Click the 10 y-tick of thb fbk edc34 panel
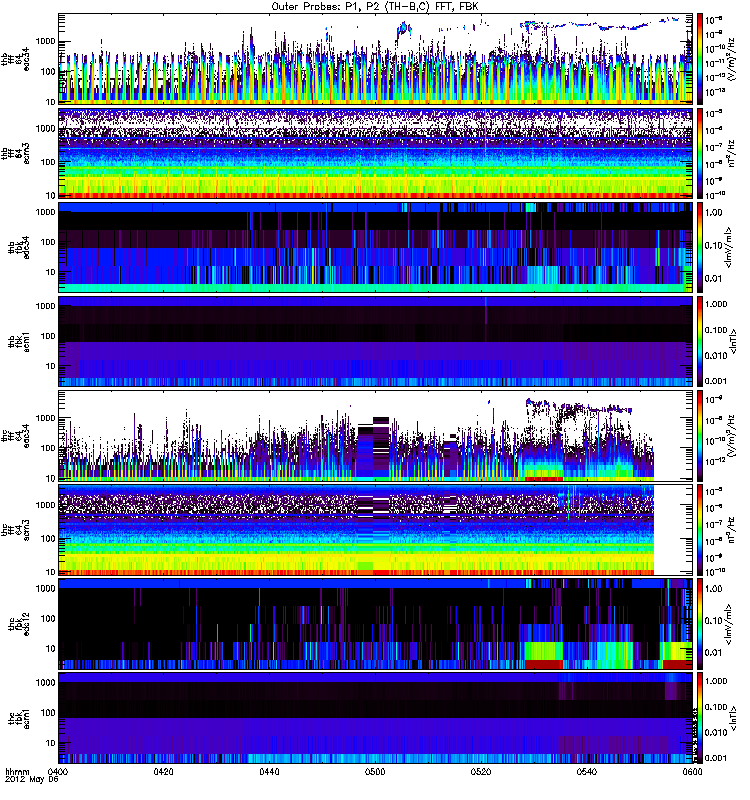750x800 pixels. [50, 272]
